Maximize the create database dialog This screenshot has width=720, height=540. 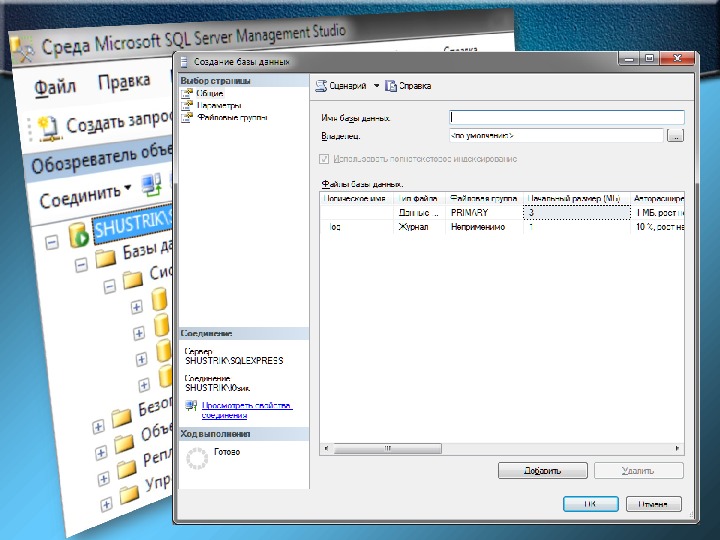point(649,58)
